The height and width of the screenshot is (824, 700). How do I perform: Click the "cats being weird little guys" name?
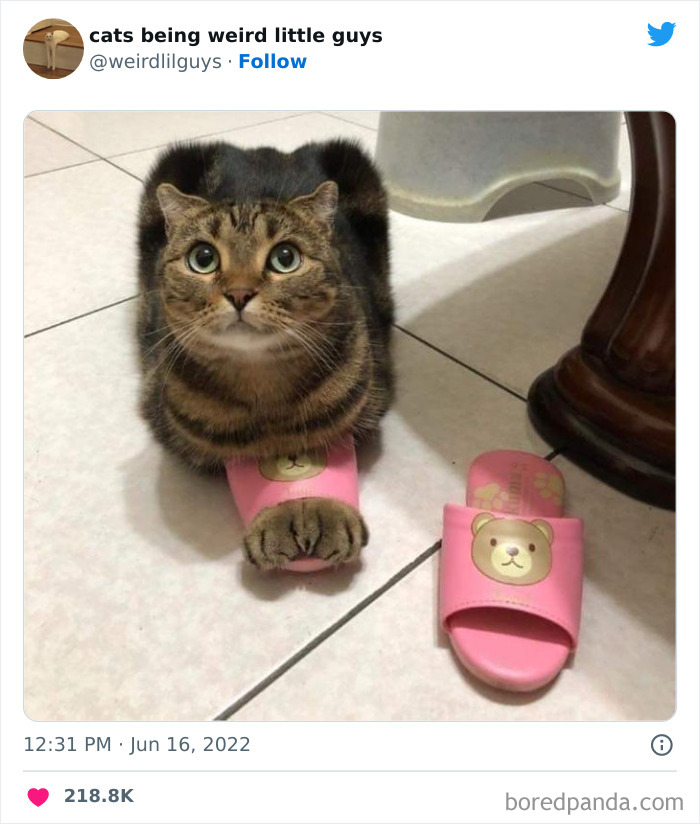(235, 36)
